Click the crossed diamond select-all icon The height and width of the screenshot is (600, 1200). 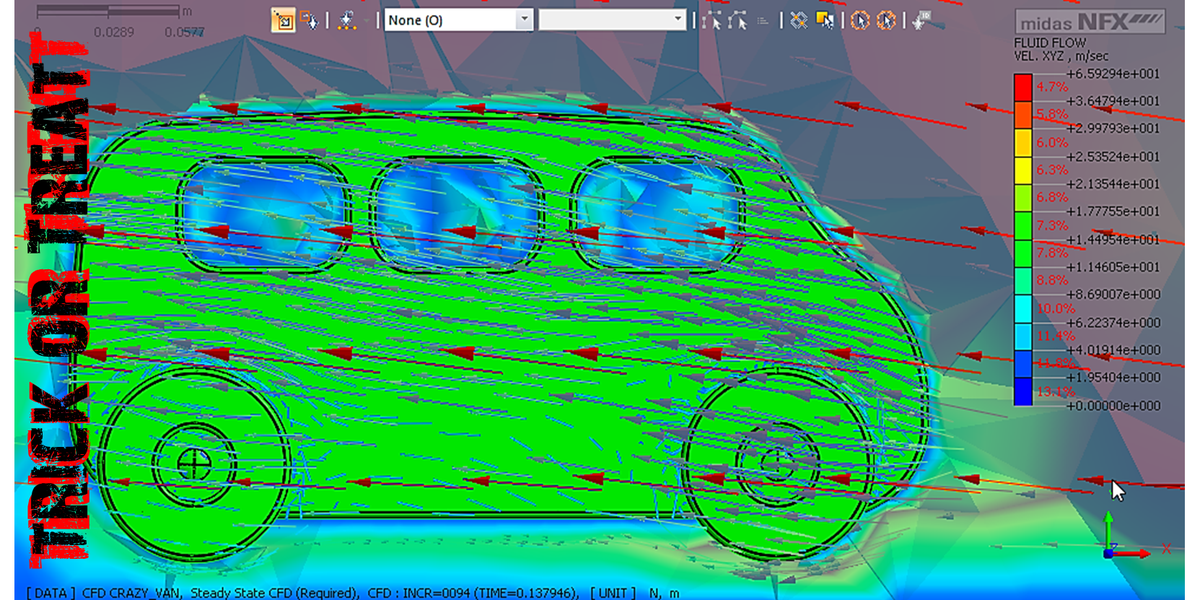coord(798,20)
